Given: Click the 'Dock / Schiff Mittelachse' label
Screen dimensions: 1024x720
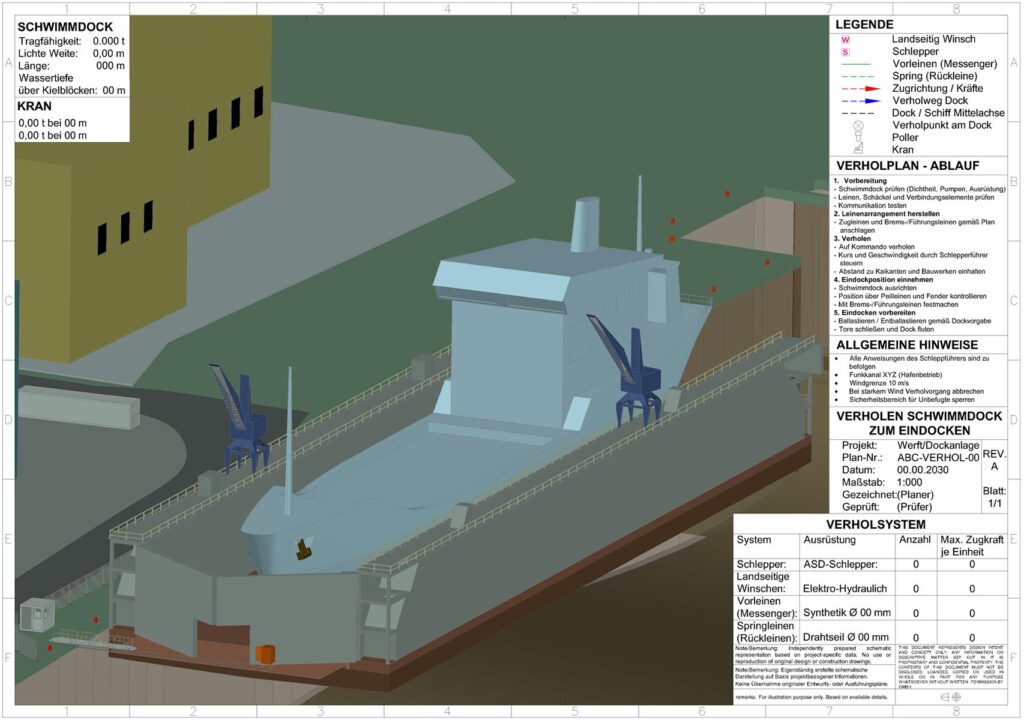Looking at the screenshot, I should (x=948, y=113).
